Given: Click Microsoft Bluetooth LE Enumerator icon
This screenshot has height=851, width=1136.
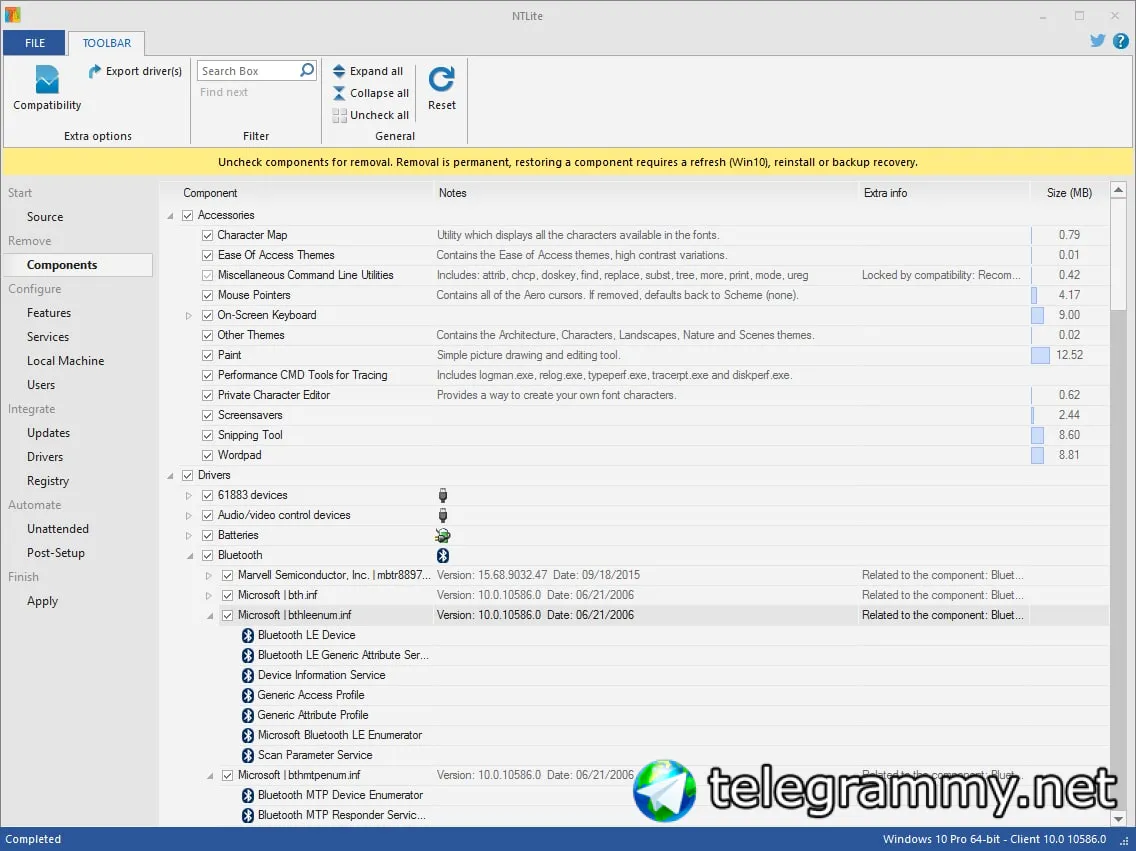Looking at the screenshot, I should point(248,735).
